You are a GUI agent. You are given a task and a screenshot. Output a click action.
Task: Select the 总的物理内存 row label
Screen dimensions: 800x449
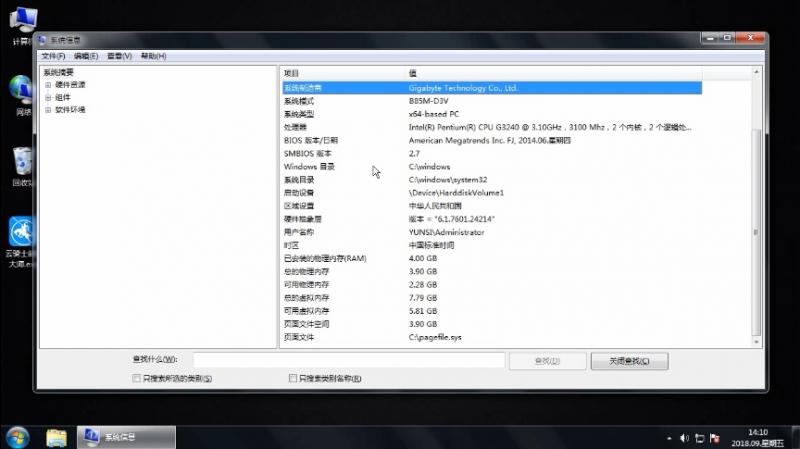pyautogui.click(x=306, y=271)
